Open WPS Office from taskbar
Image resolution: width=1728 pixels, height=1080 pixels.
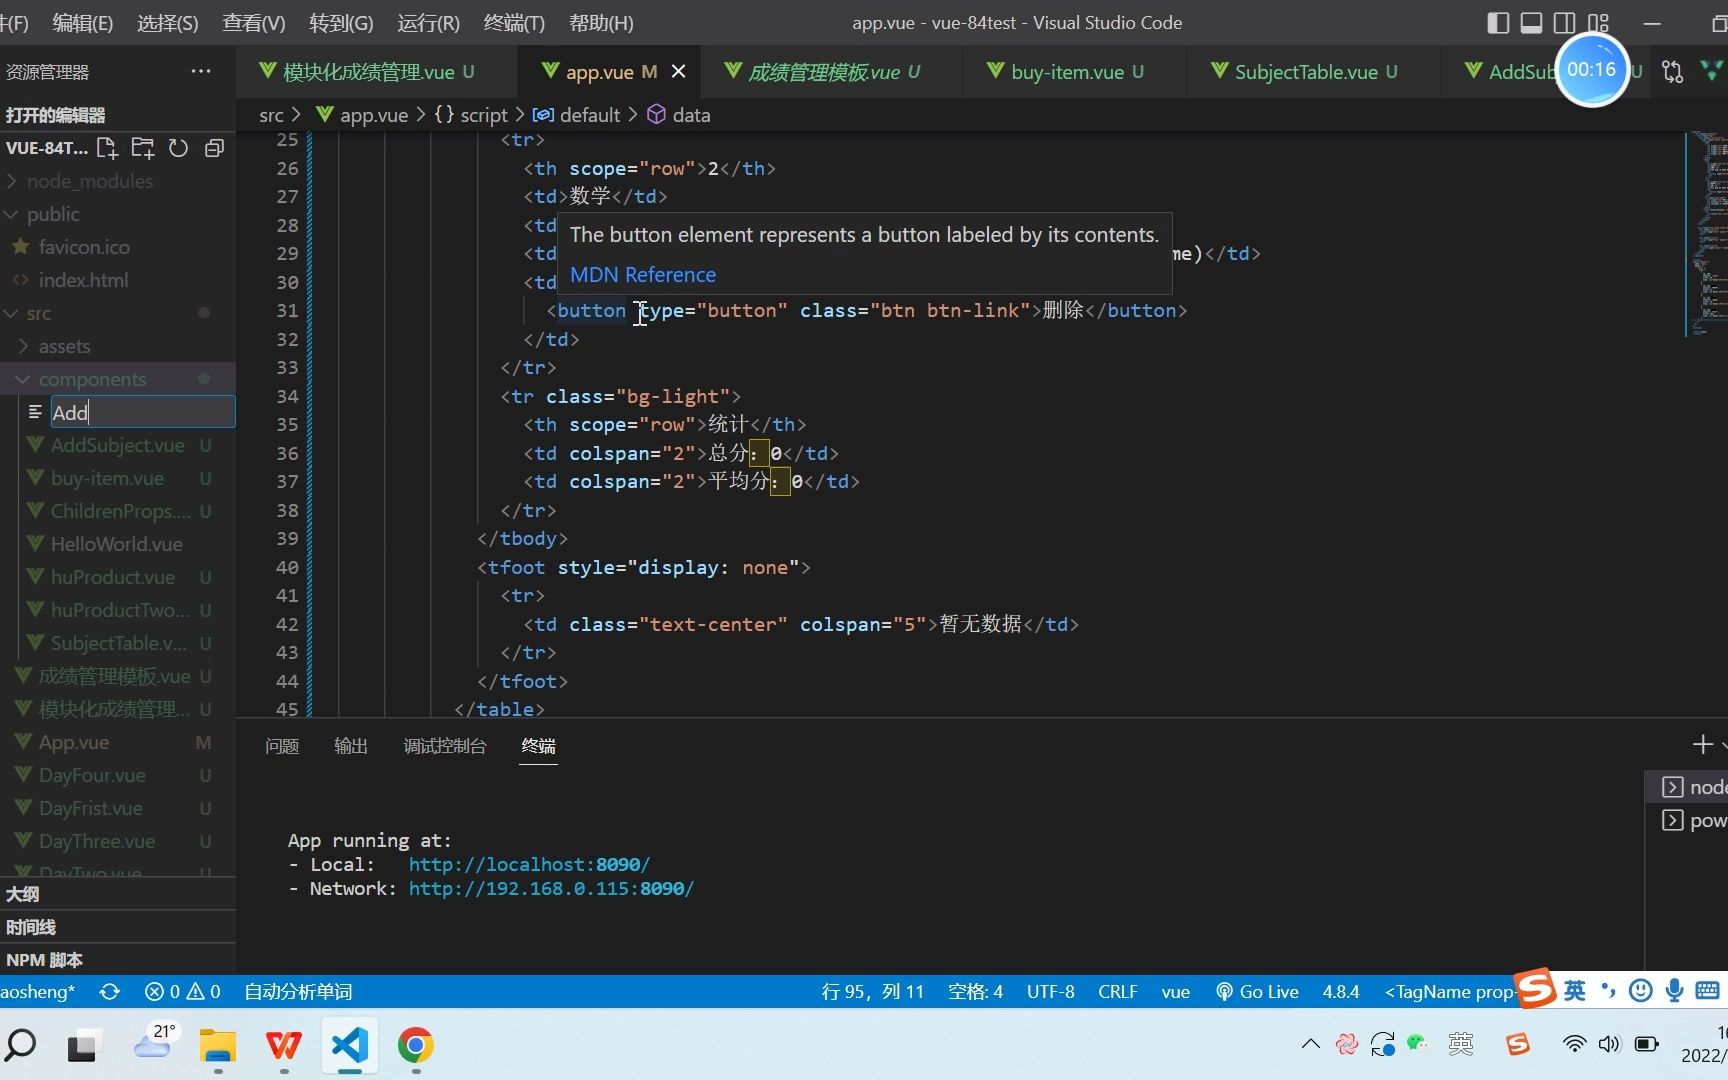284,1045
